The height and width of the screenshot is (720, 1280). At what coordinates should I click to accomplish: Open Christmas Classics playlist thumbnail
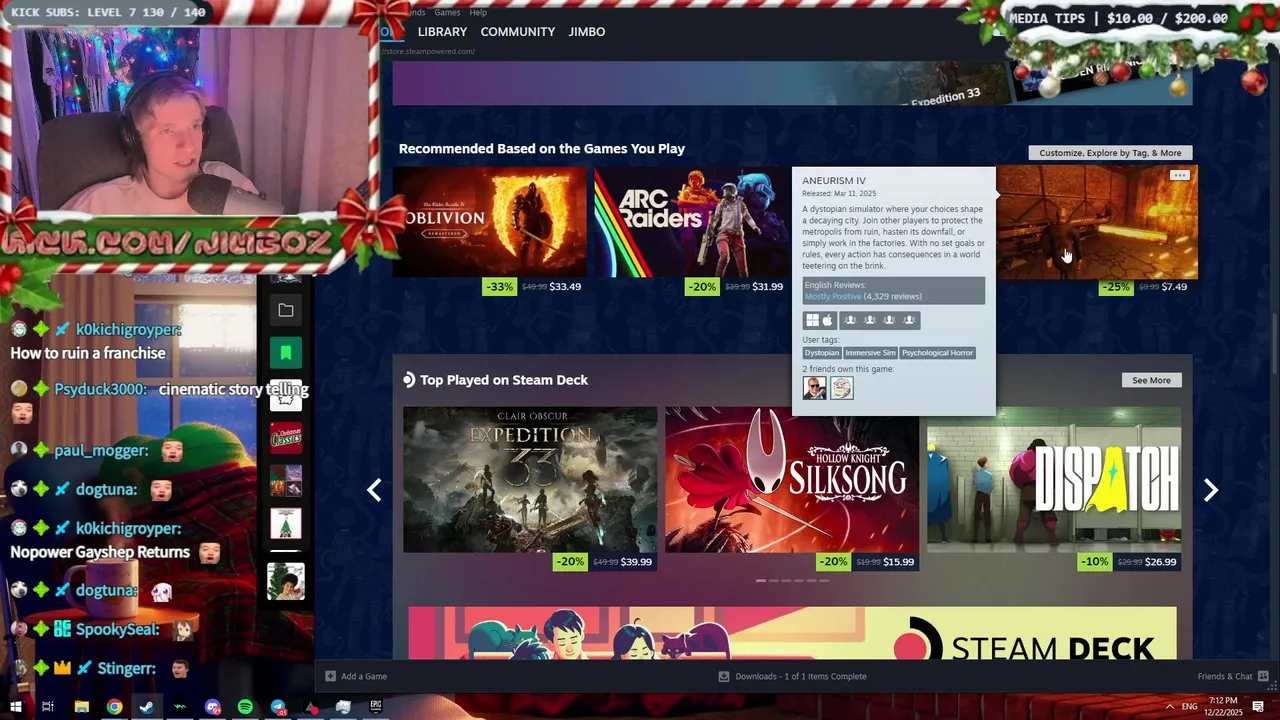pyautogui.click(x=286, y=438)
